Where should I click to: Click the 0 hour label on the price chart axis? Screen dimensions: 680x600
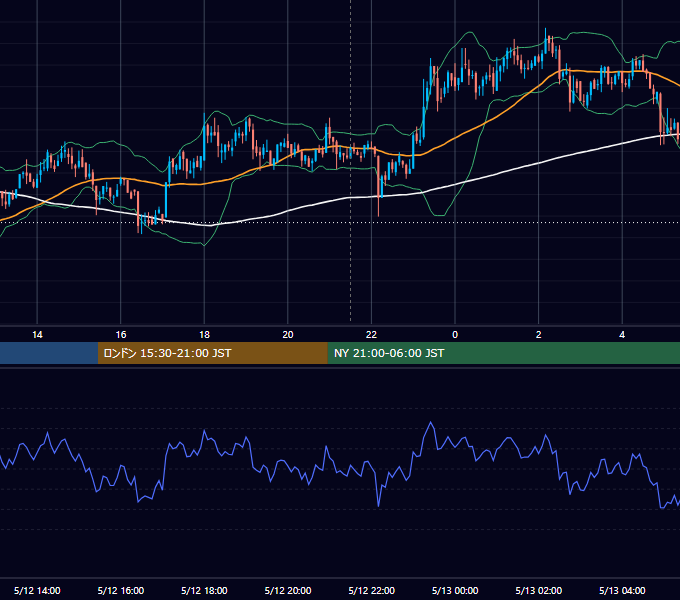[455, 335]
